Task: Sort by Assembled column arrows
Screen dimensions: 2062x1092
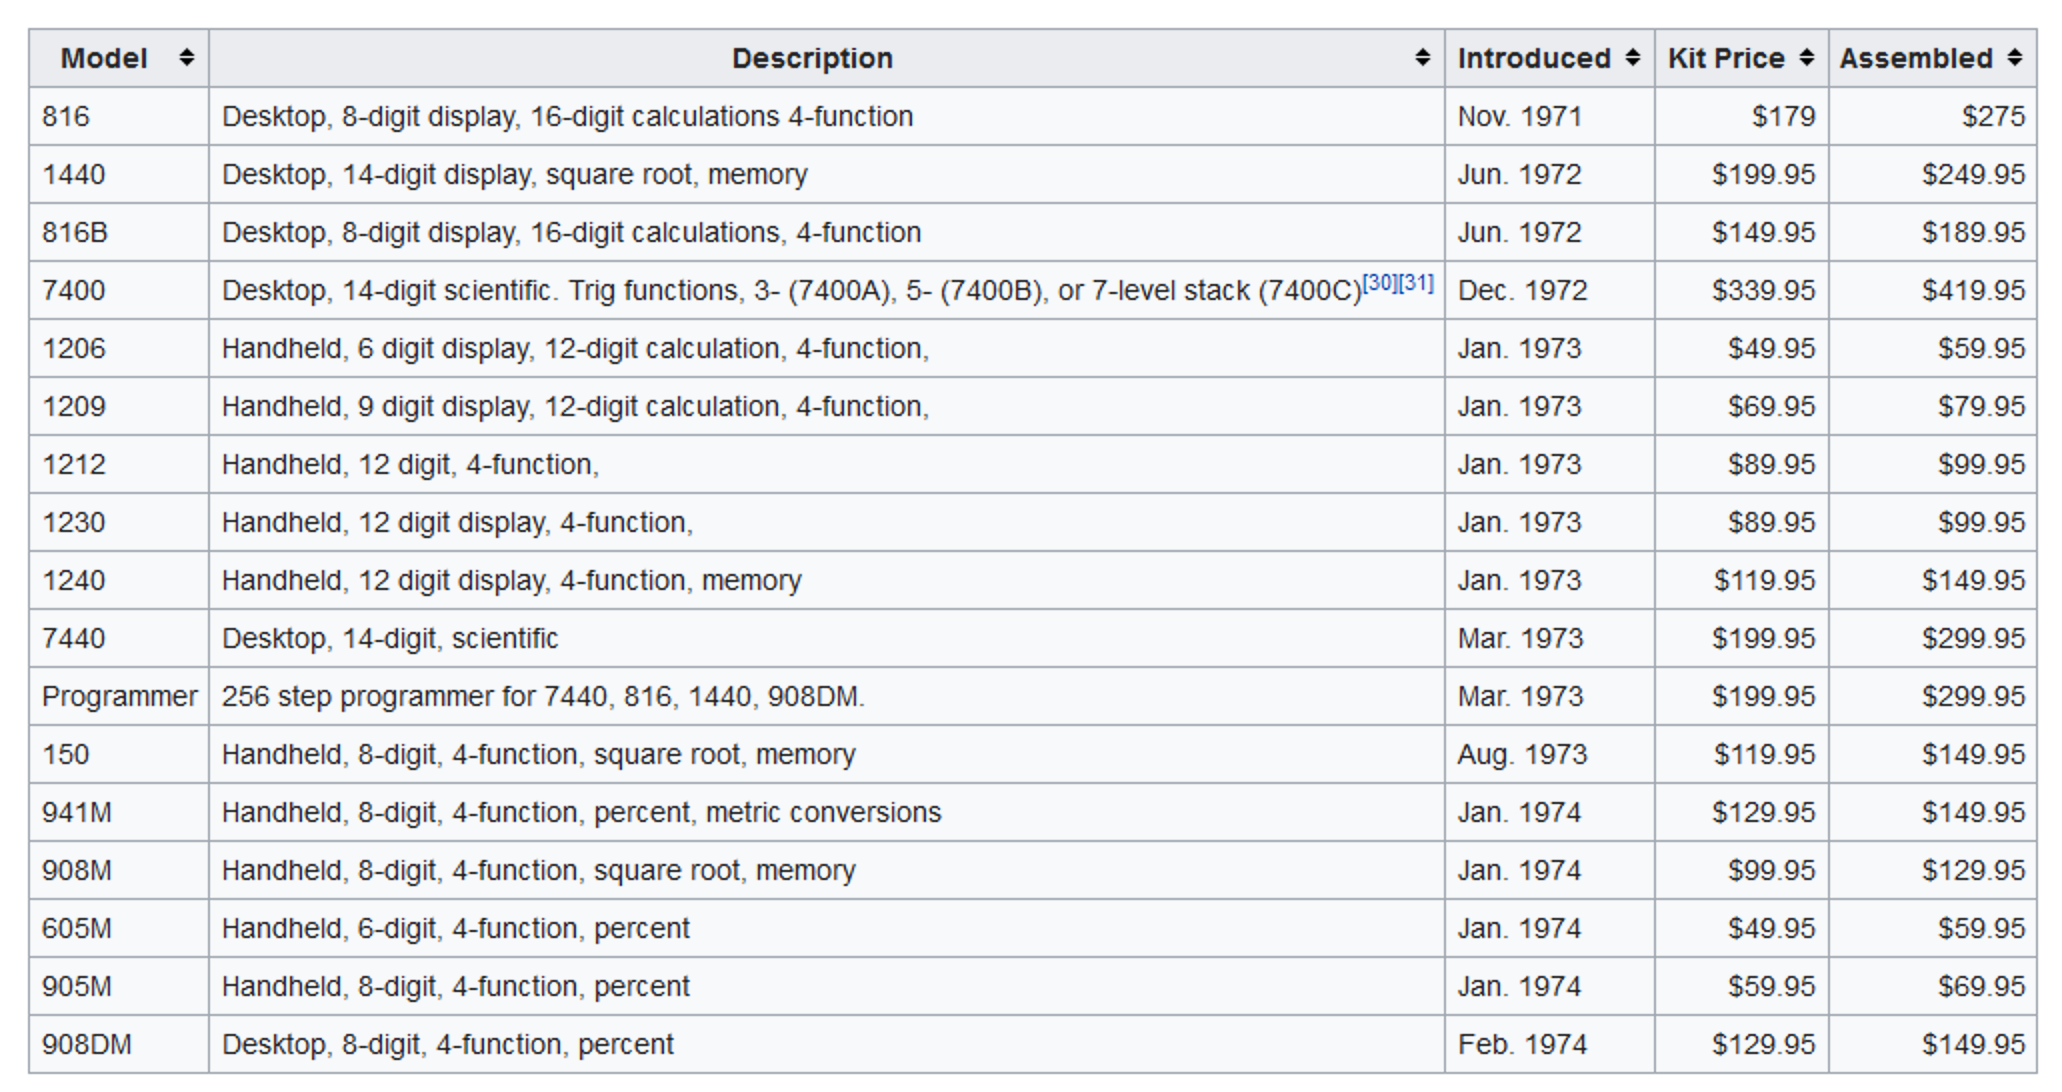Action: pos(2014,58)
